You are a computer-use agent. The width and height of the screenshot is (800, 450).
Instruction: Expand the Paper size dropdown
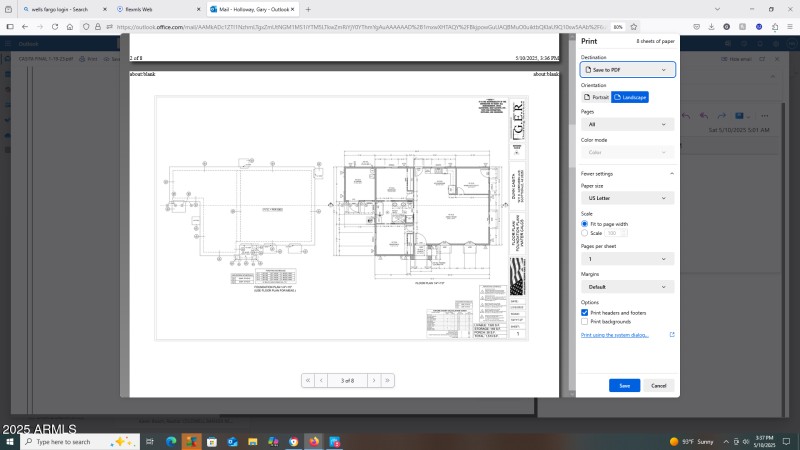627,198
